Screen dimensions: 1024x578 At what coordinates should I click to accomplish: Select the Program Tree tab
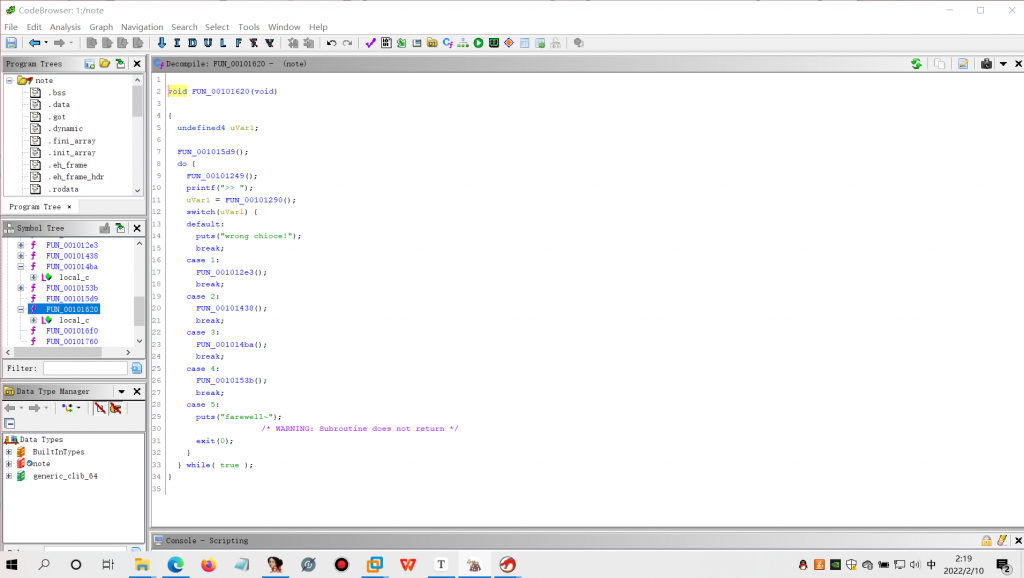coord(35,206)
